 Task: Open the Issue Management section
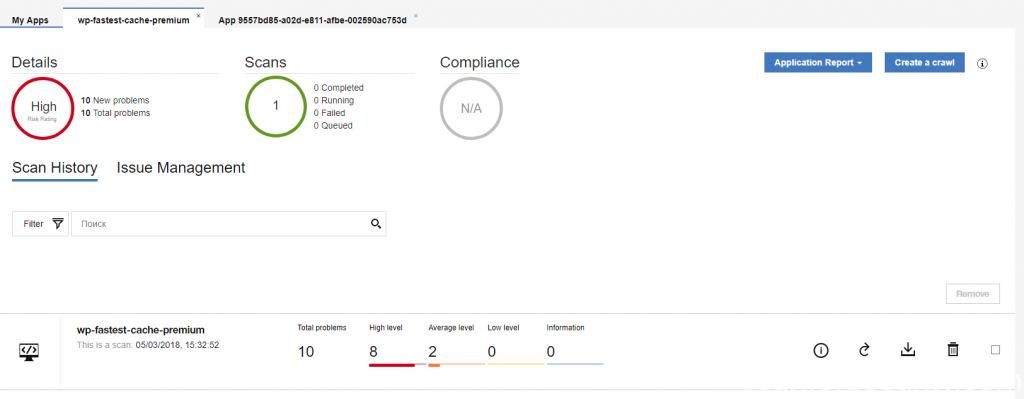(x=181, y=168)
